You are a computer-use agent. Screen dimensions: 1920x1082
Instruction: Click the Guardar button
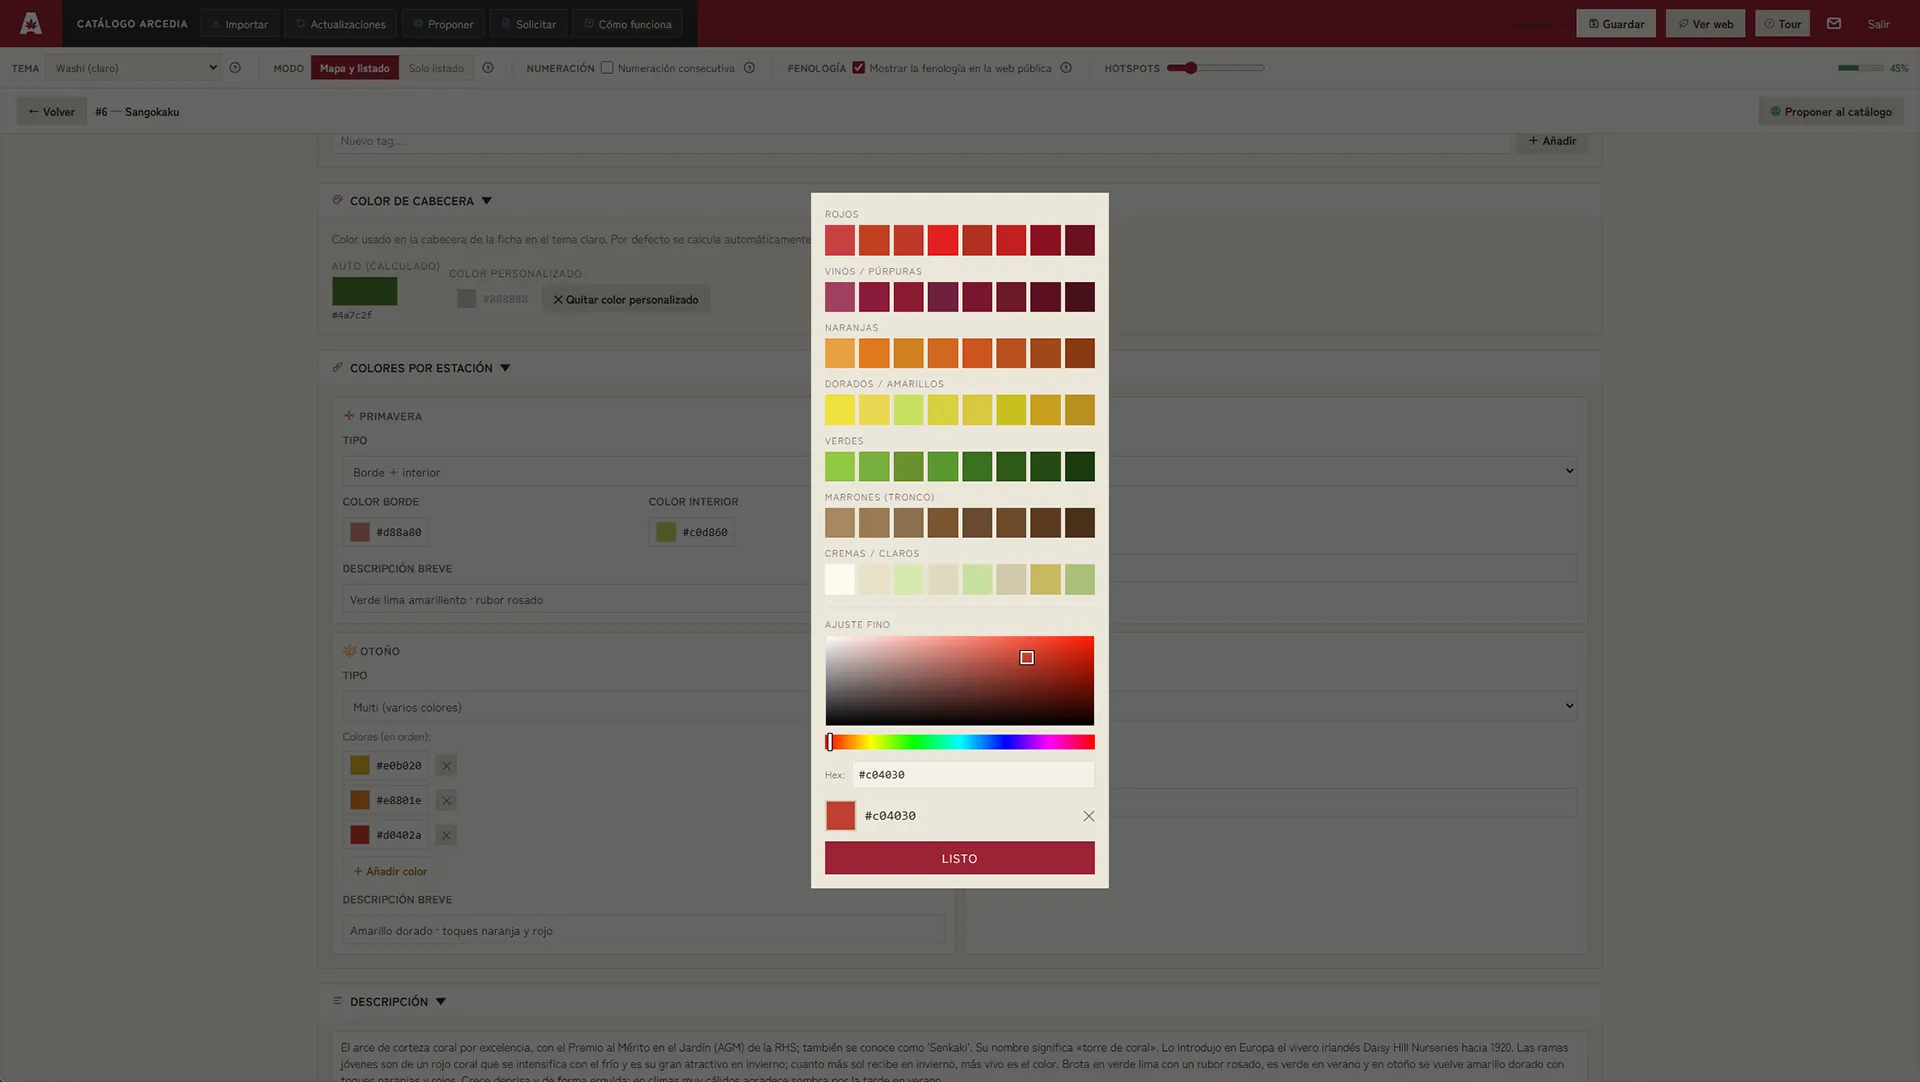click(x=1616, y=24)
